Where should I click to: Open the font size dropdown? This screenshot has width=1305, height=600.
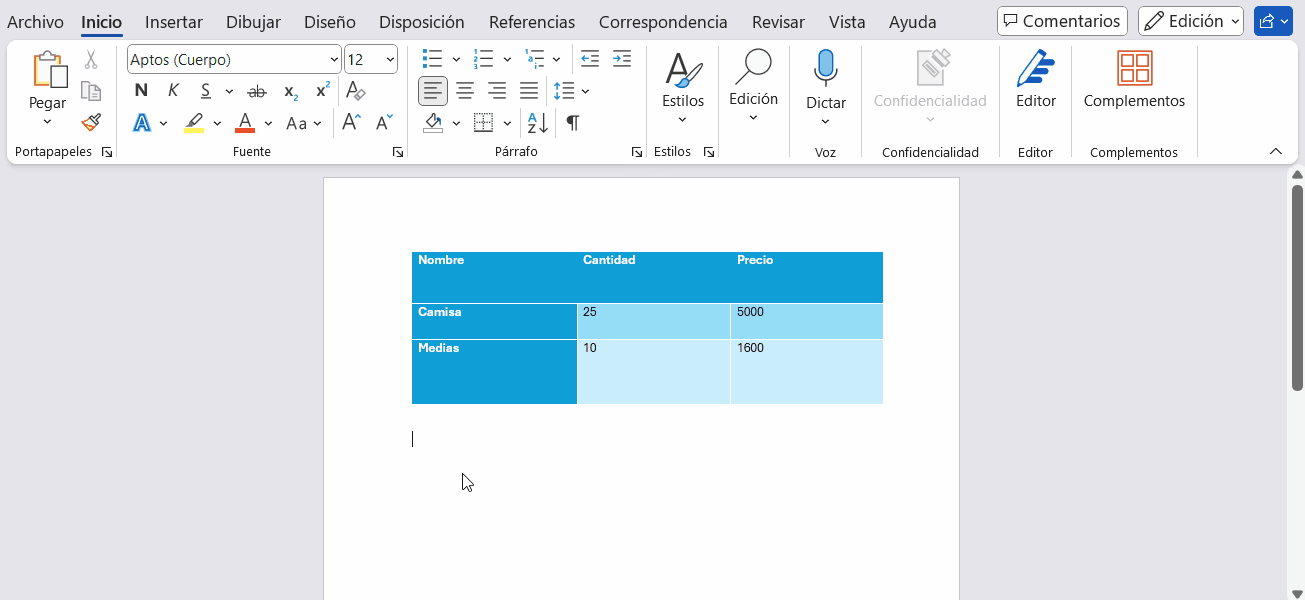[389, 60]
